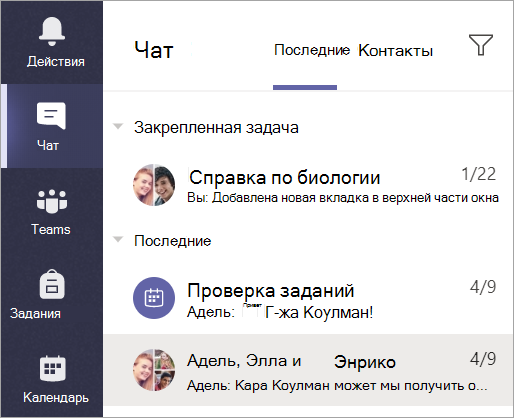The width and height of the screenshot is (514, 418).
Task: Open the Справка по биологии chat
Action: pos(308,185)
